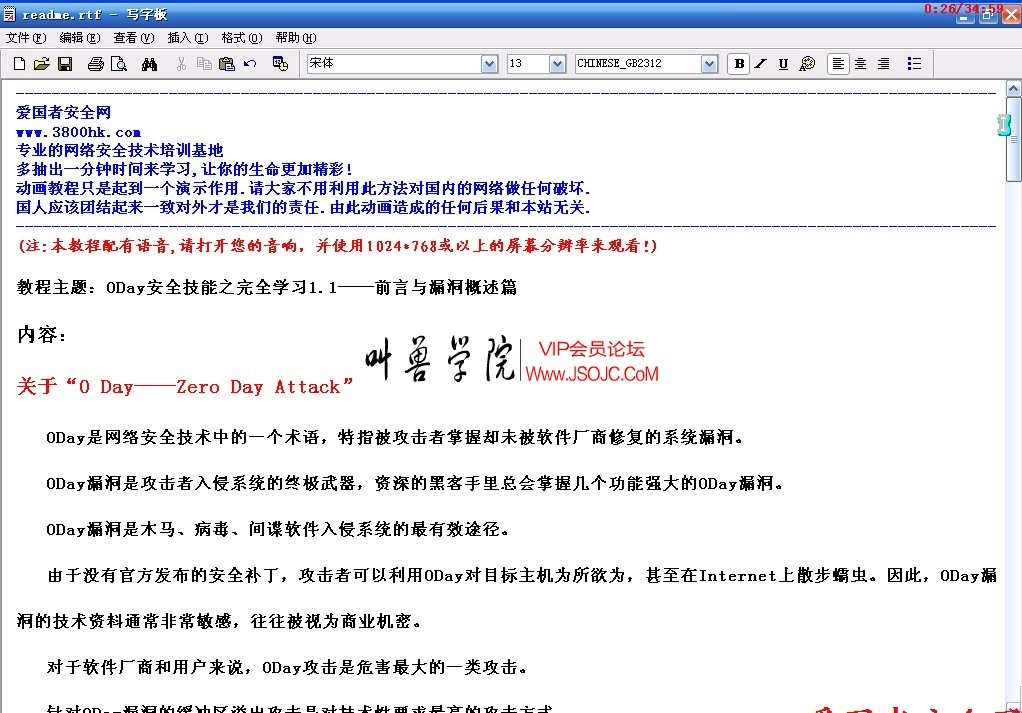Open Print Preview
The height and width of the screenshot is (713, 1022).
pyautogui.click(x=119, y=63)
